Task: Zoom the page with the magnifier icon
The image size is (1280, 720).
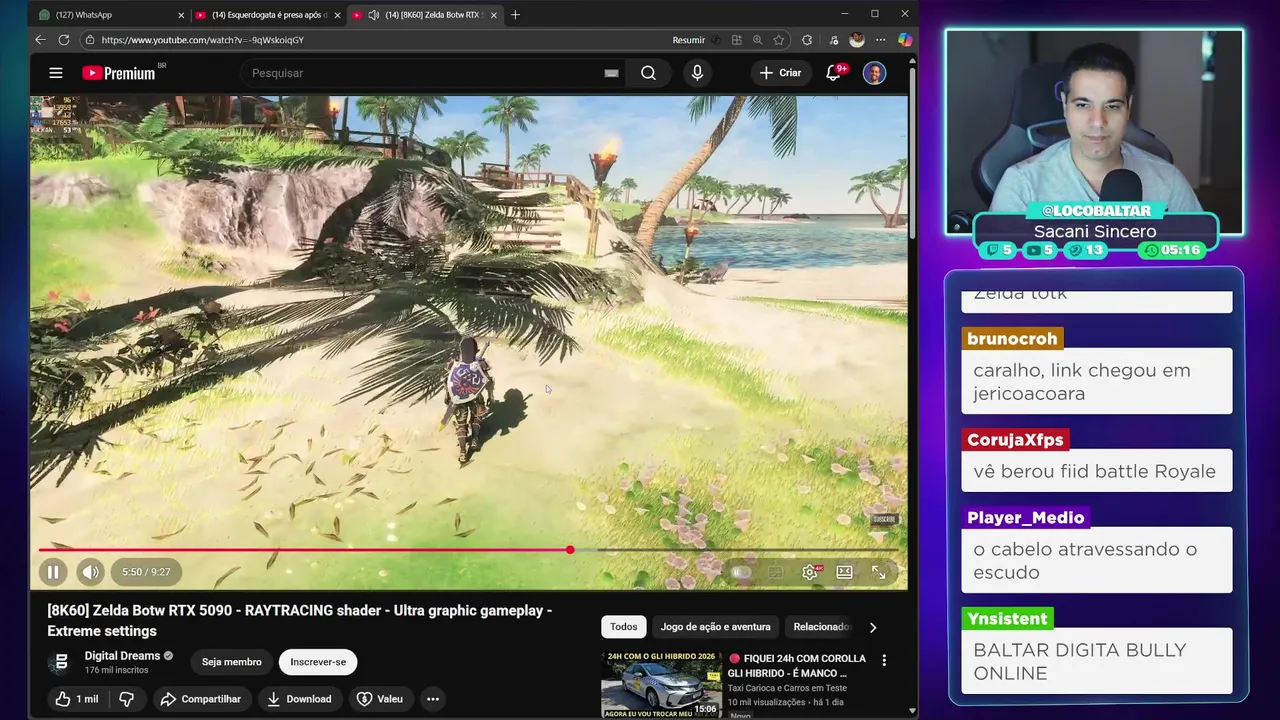Action: tap(757, 40)
